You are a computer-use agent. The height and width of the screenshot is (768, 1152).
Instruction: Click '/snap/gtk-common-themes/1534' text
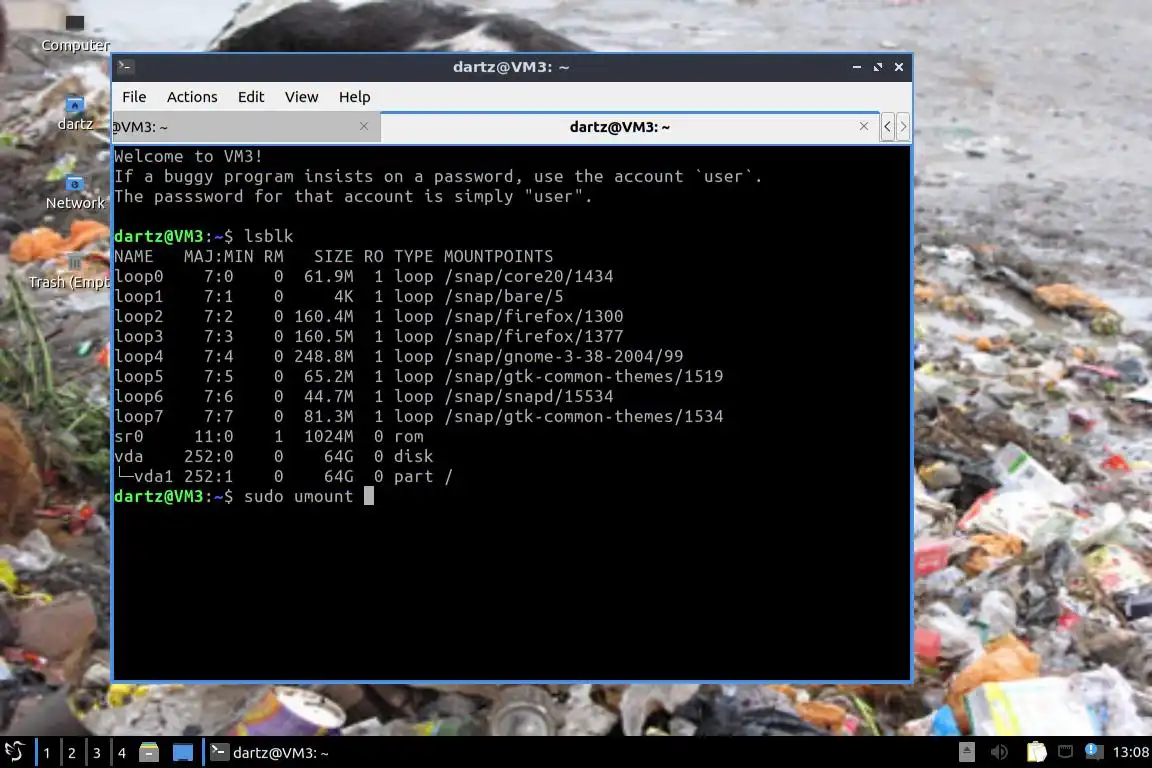tap(583, 416)
